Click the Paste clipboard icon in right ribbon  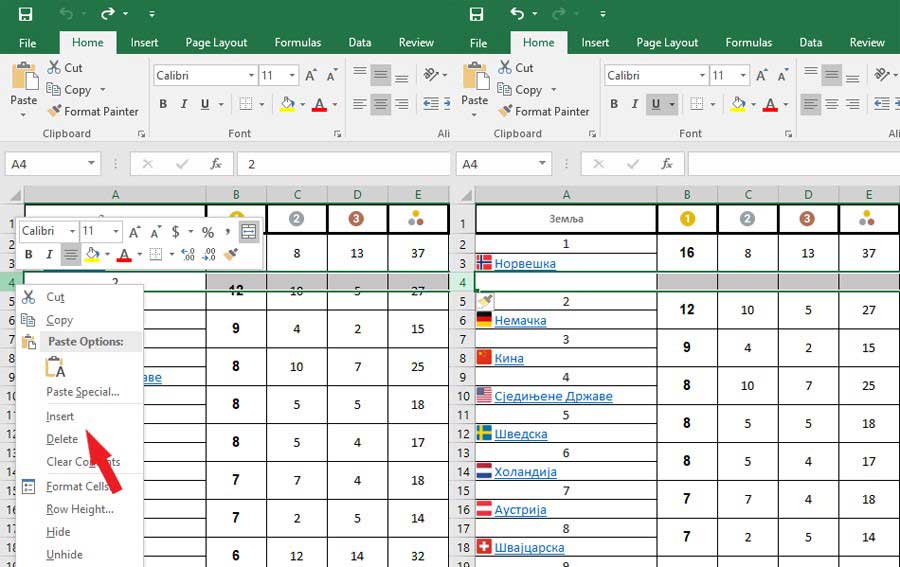475,76
